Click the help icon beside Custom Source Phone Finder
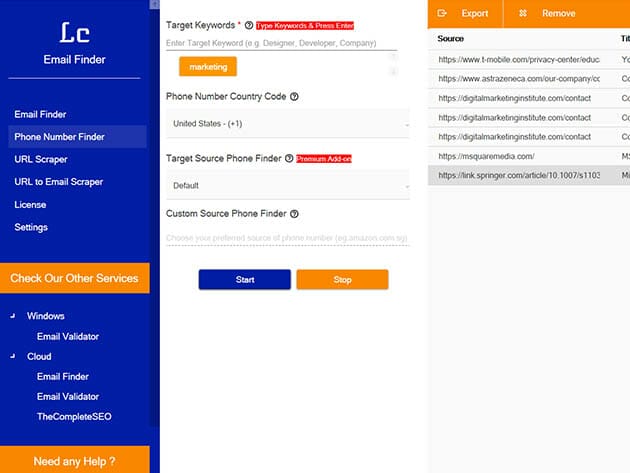Viewport: 630px width, 473px height. pyautogui.click(x=294, y=214)
